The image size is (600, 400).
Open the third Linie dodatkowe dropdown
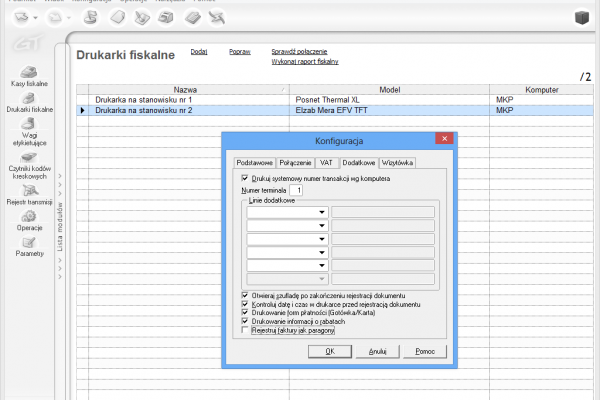322,239
